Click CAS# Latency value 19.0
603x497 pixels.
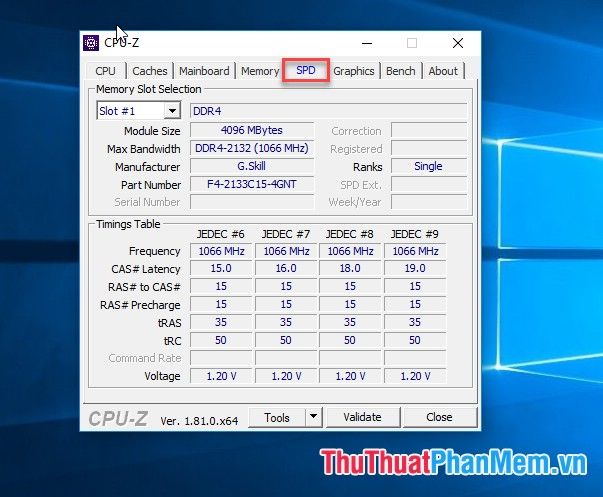click(415, 269)
